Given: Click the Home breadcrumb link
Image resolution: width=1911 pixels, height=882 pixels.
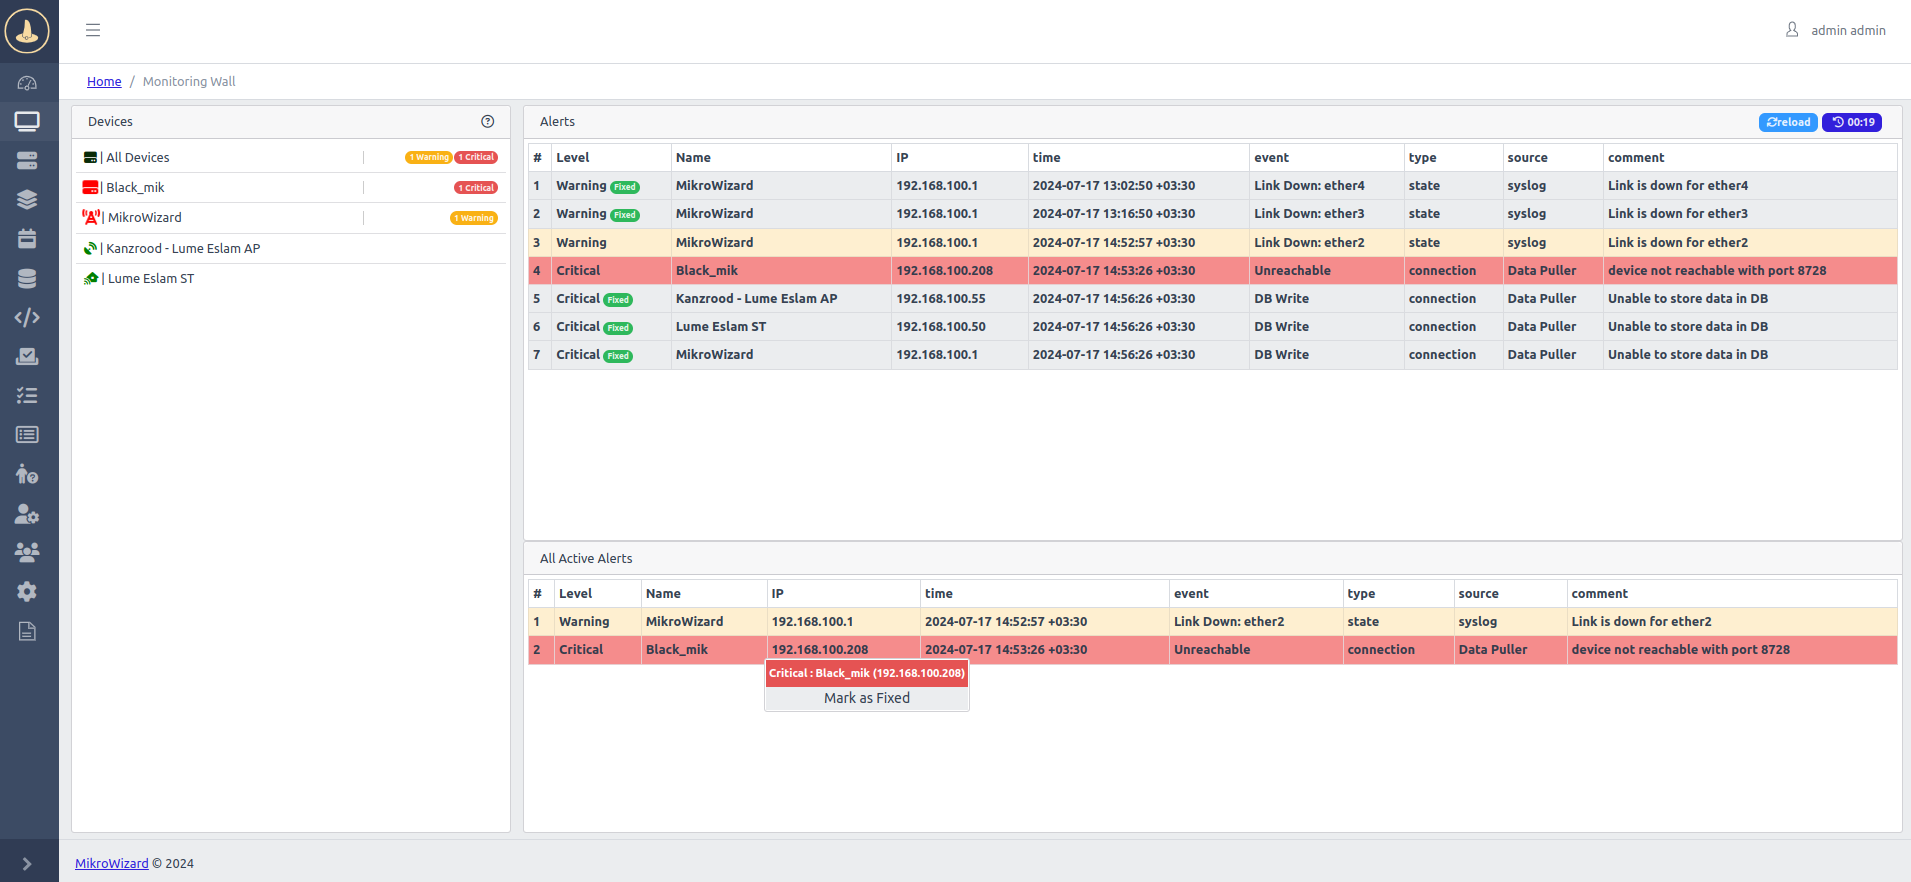Looking at the screenshot, I should [x=104, y=82].
